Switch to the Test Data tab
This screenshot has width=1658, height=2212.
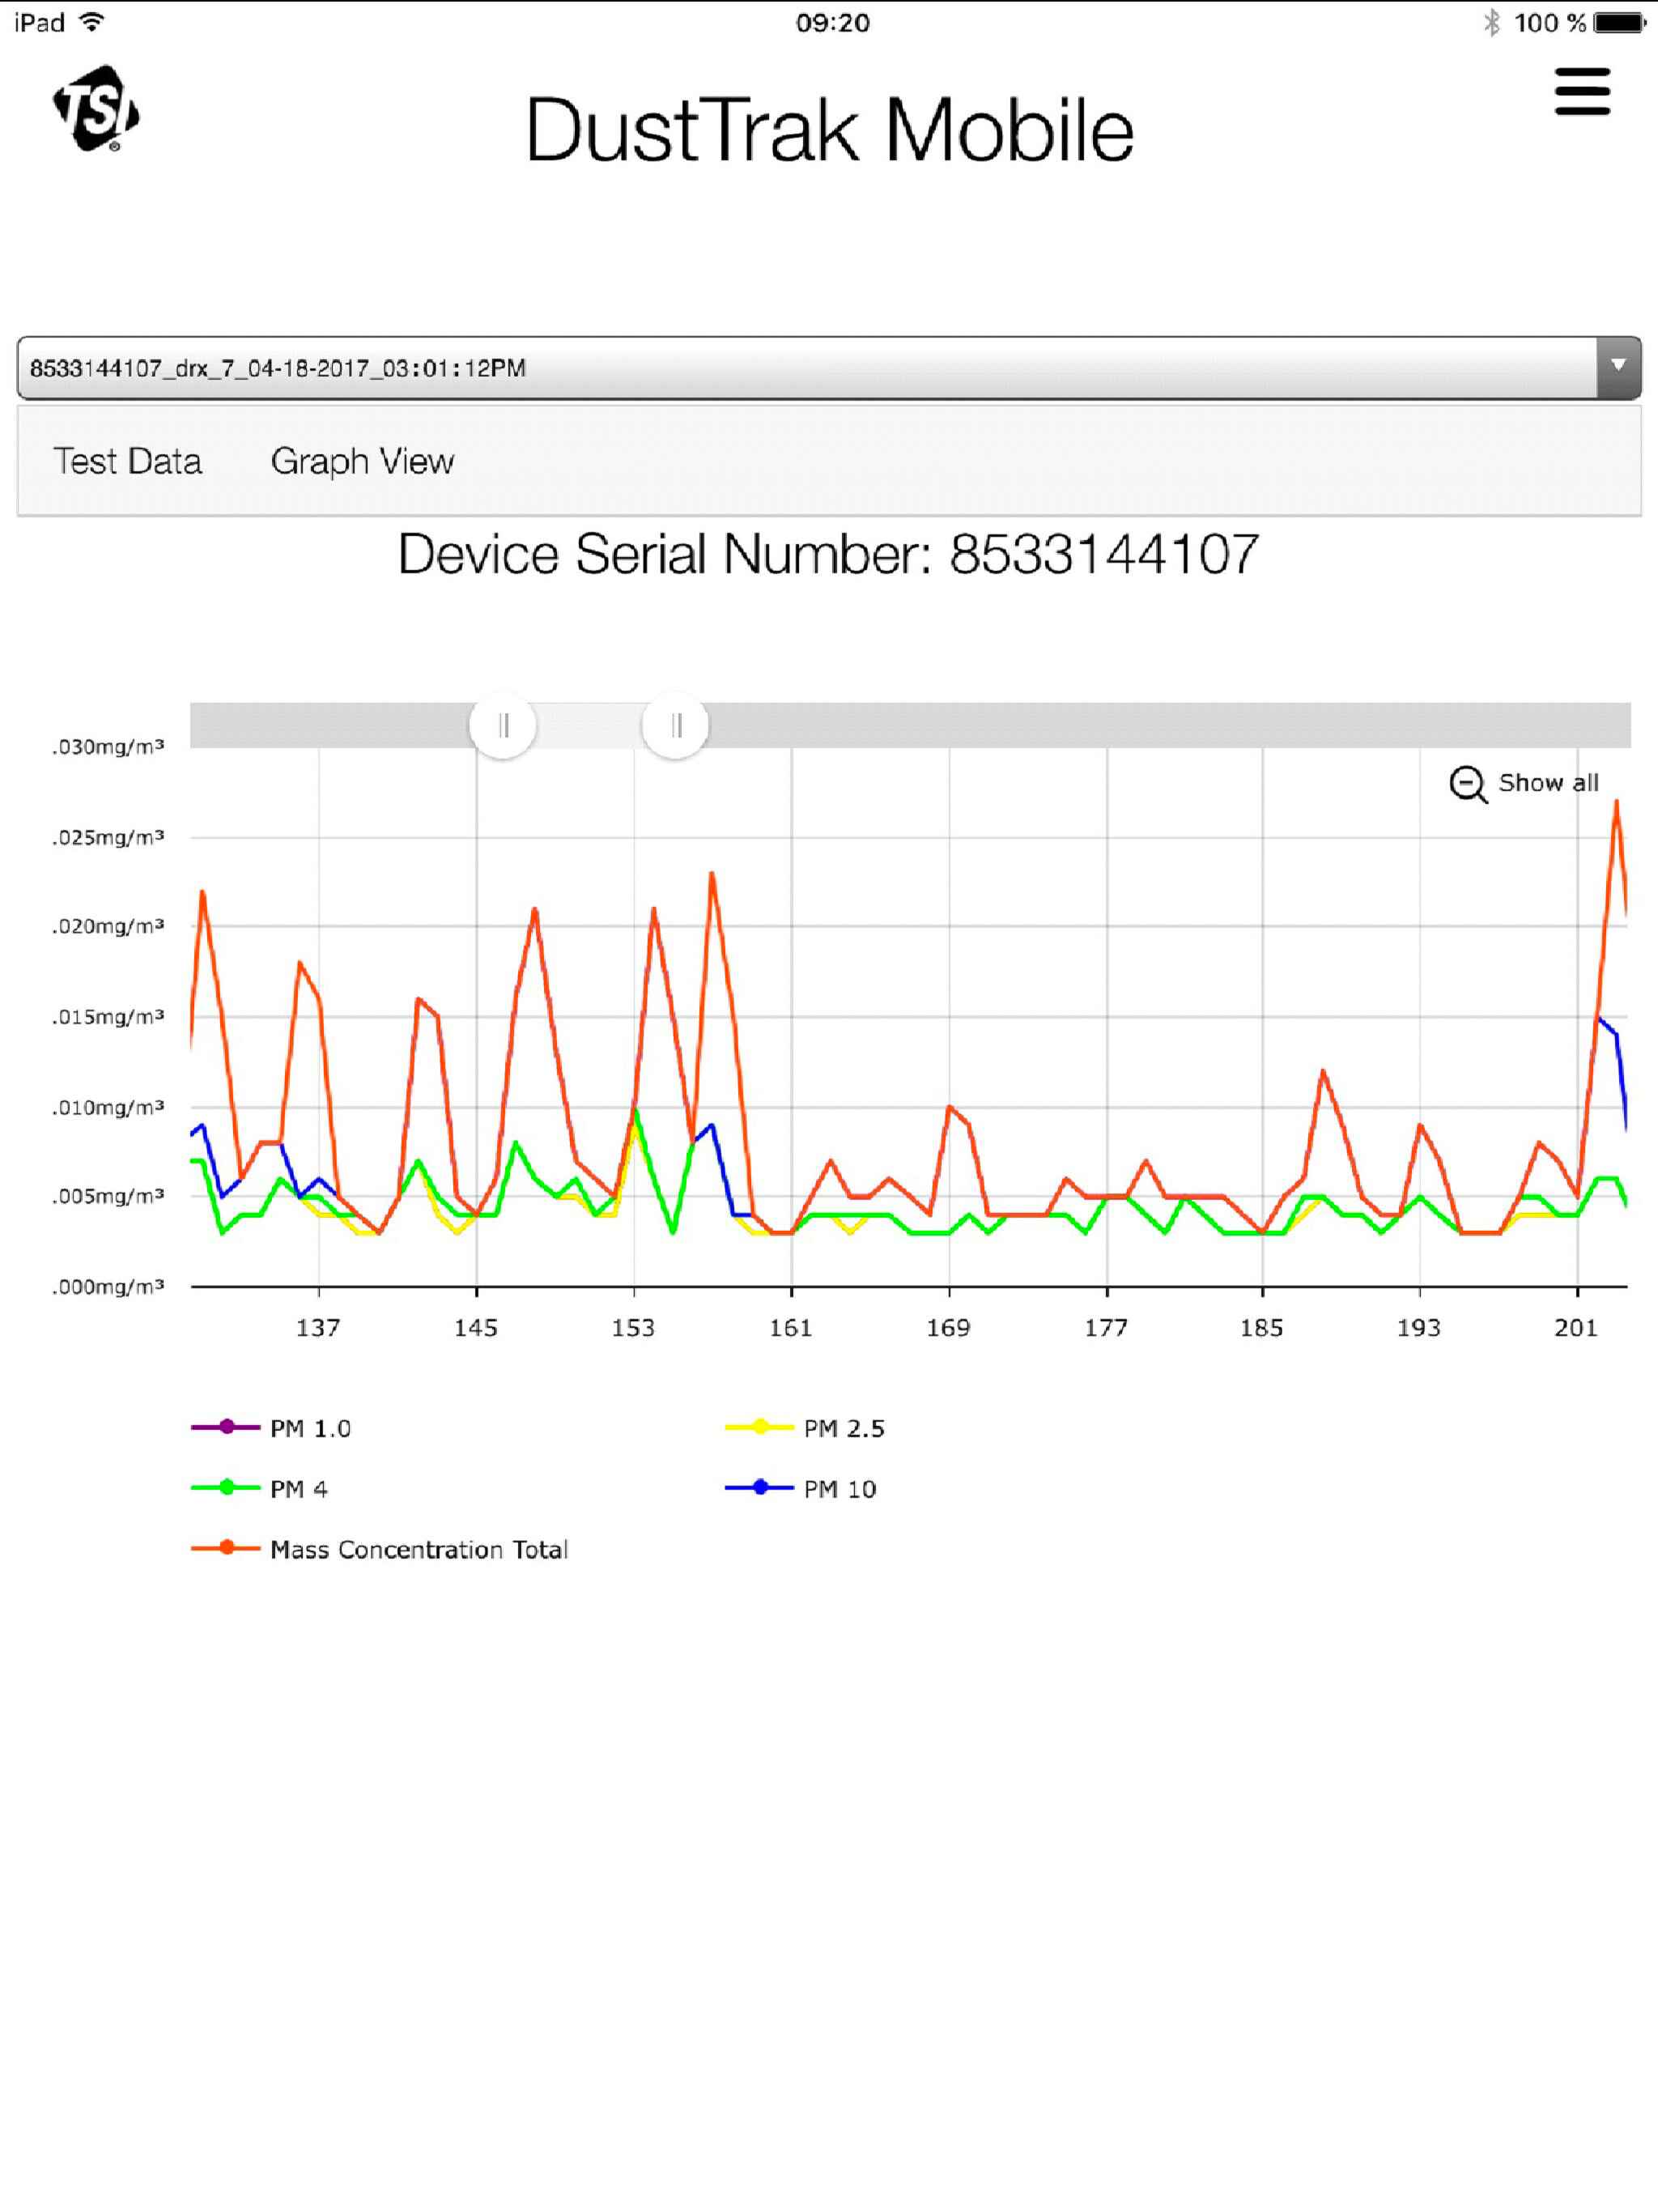point(127,461)
